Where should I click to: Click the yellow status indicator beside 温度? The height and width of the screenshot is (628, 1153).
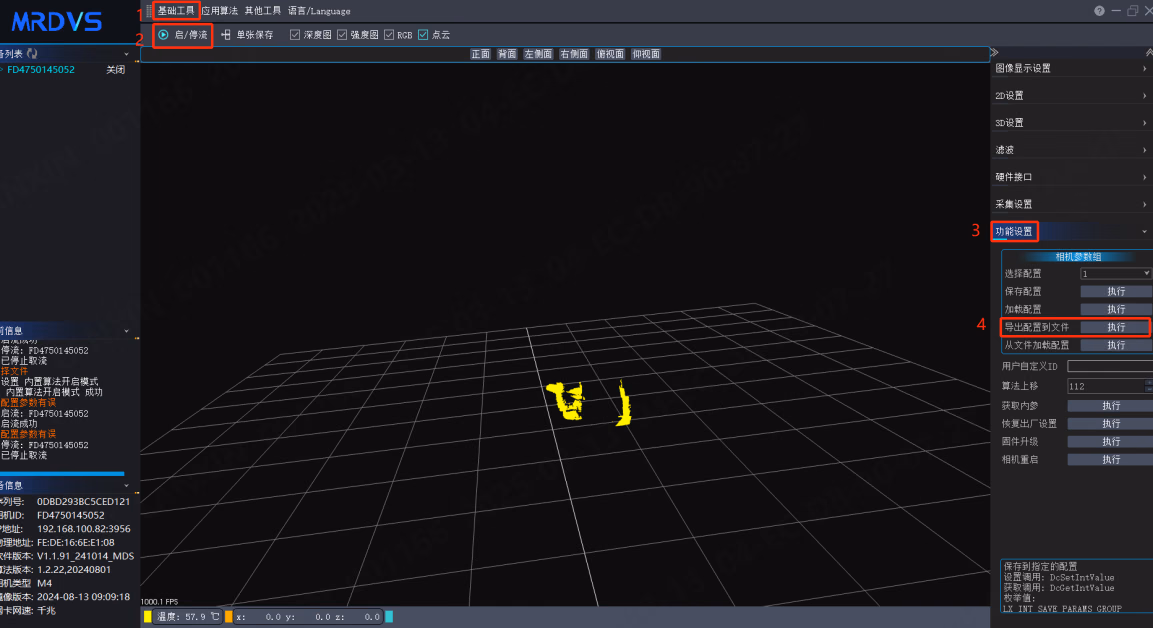click(x=148, y=617)
